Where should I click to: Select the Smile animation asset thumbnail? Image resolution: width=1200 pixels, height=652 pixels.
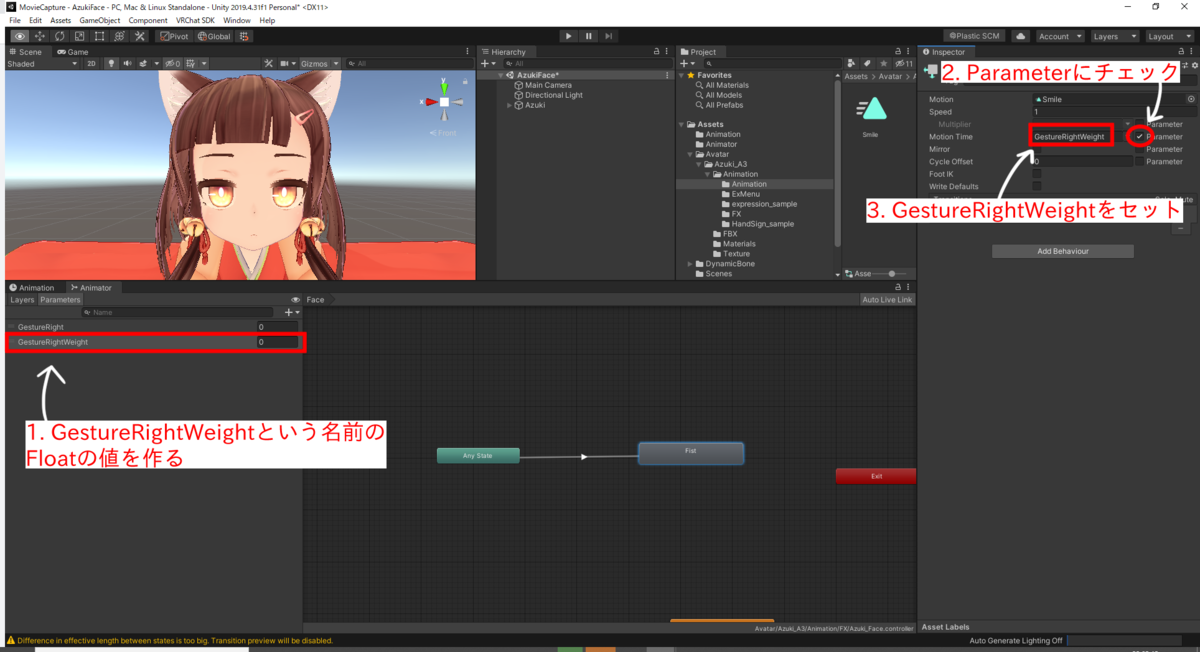pyautogui.click(x=870, y=110)
